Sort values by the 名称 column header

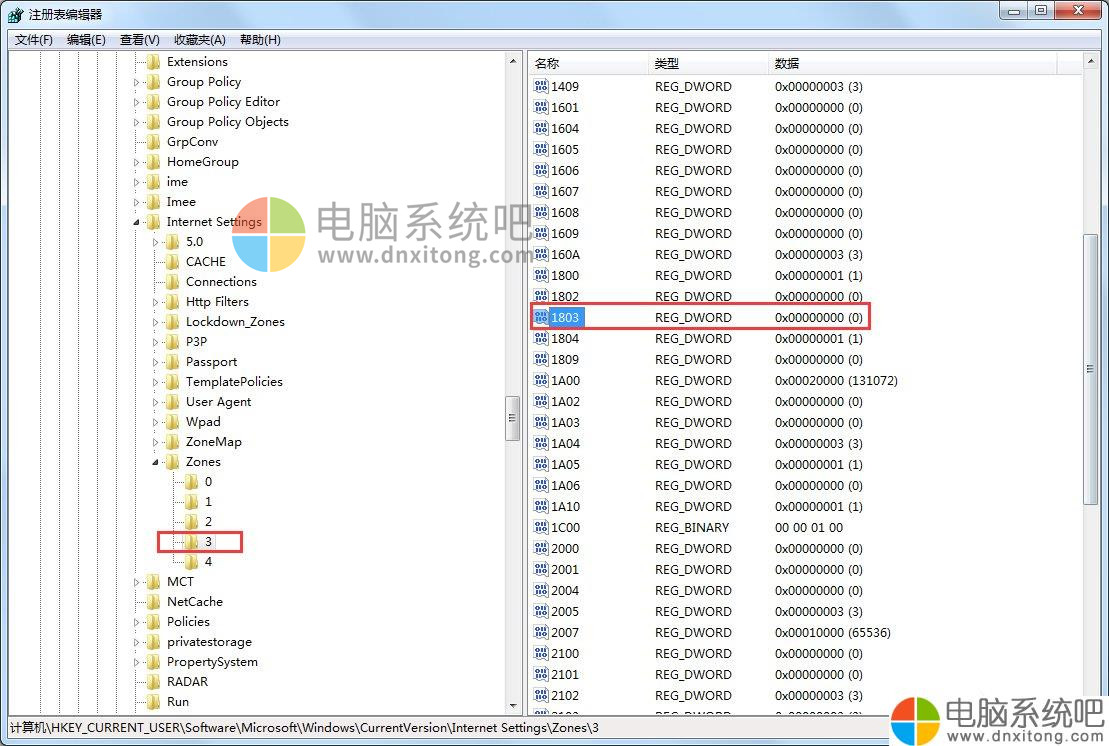click(x=588, y=64)
